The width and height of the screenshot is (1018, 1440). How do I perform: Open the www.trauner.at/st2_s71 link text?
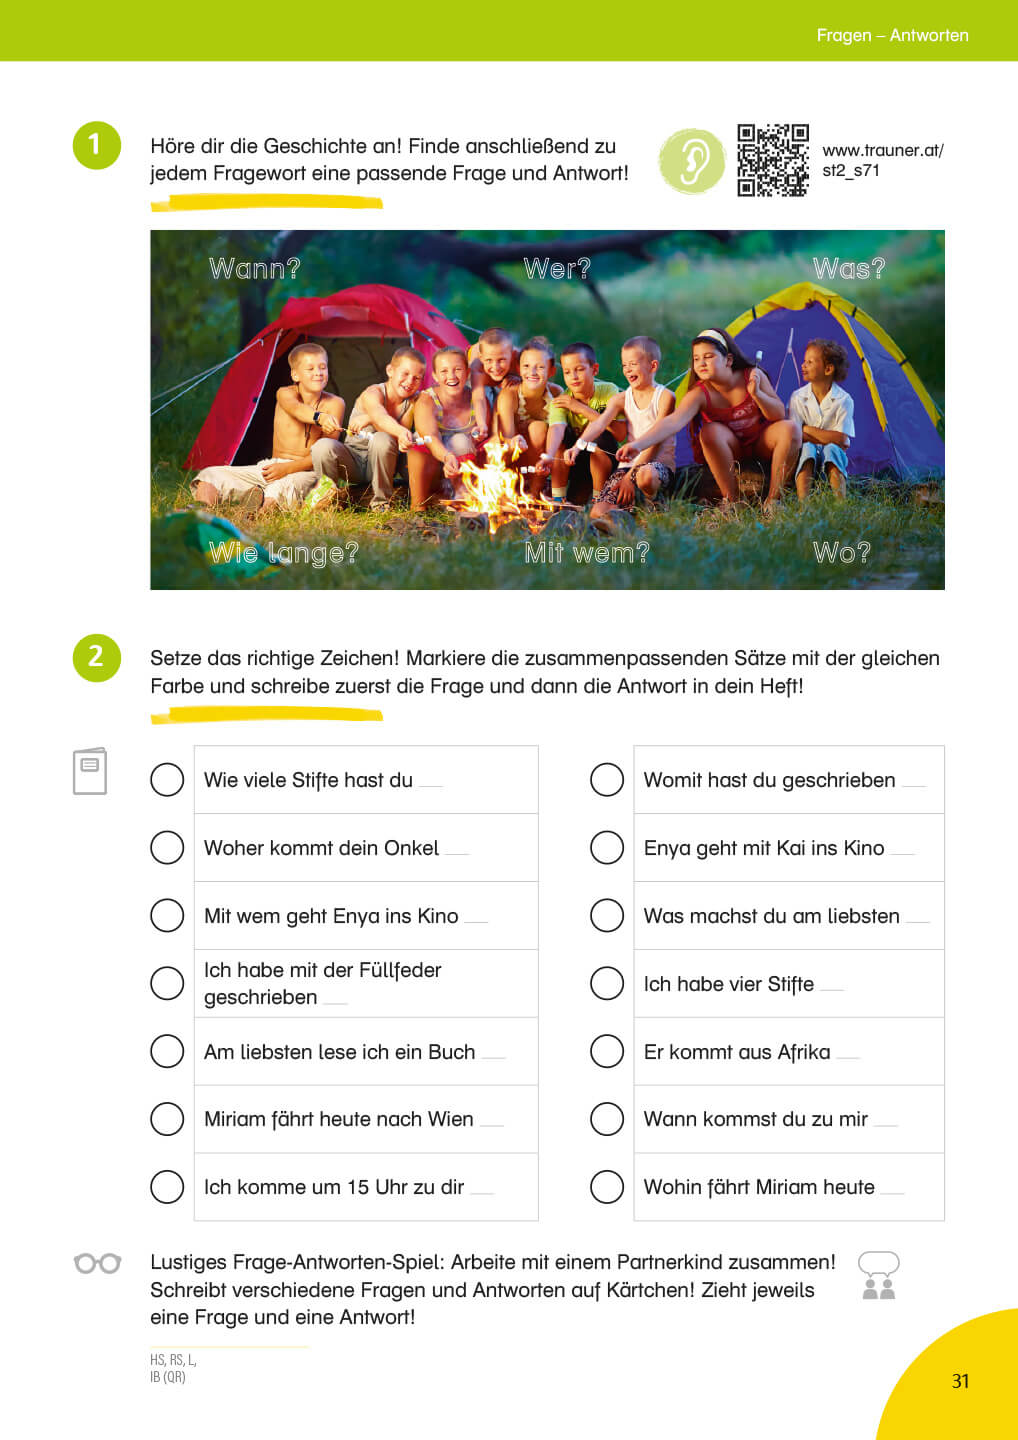[x=882, y=160]
